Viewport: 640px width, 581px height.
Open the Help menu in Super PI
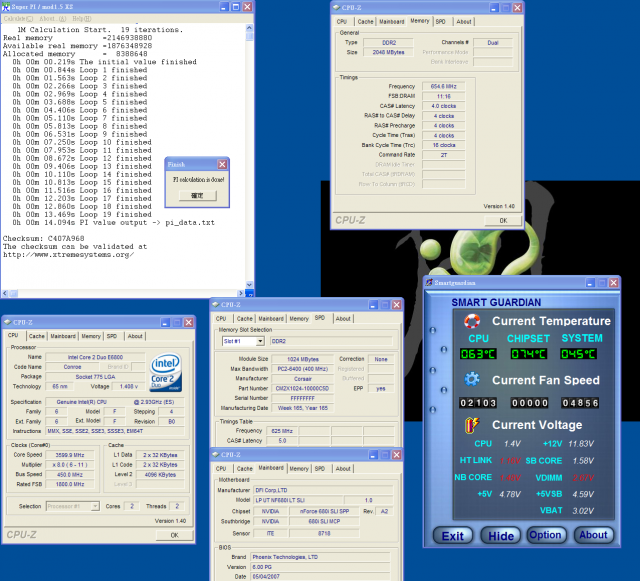(82, 19)
